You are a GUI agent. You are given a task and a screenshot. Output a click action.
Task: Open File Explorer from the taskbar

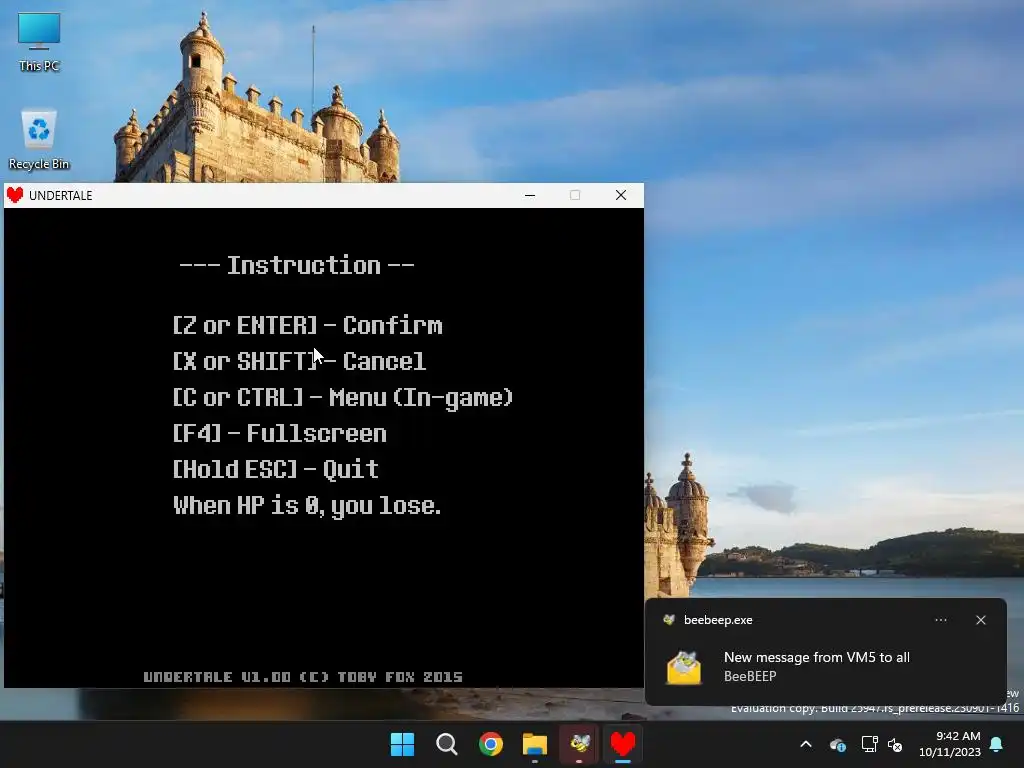point(535,744)
